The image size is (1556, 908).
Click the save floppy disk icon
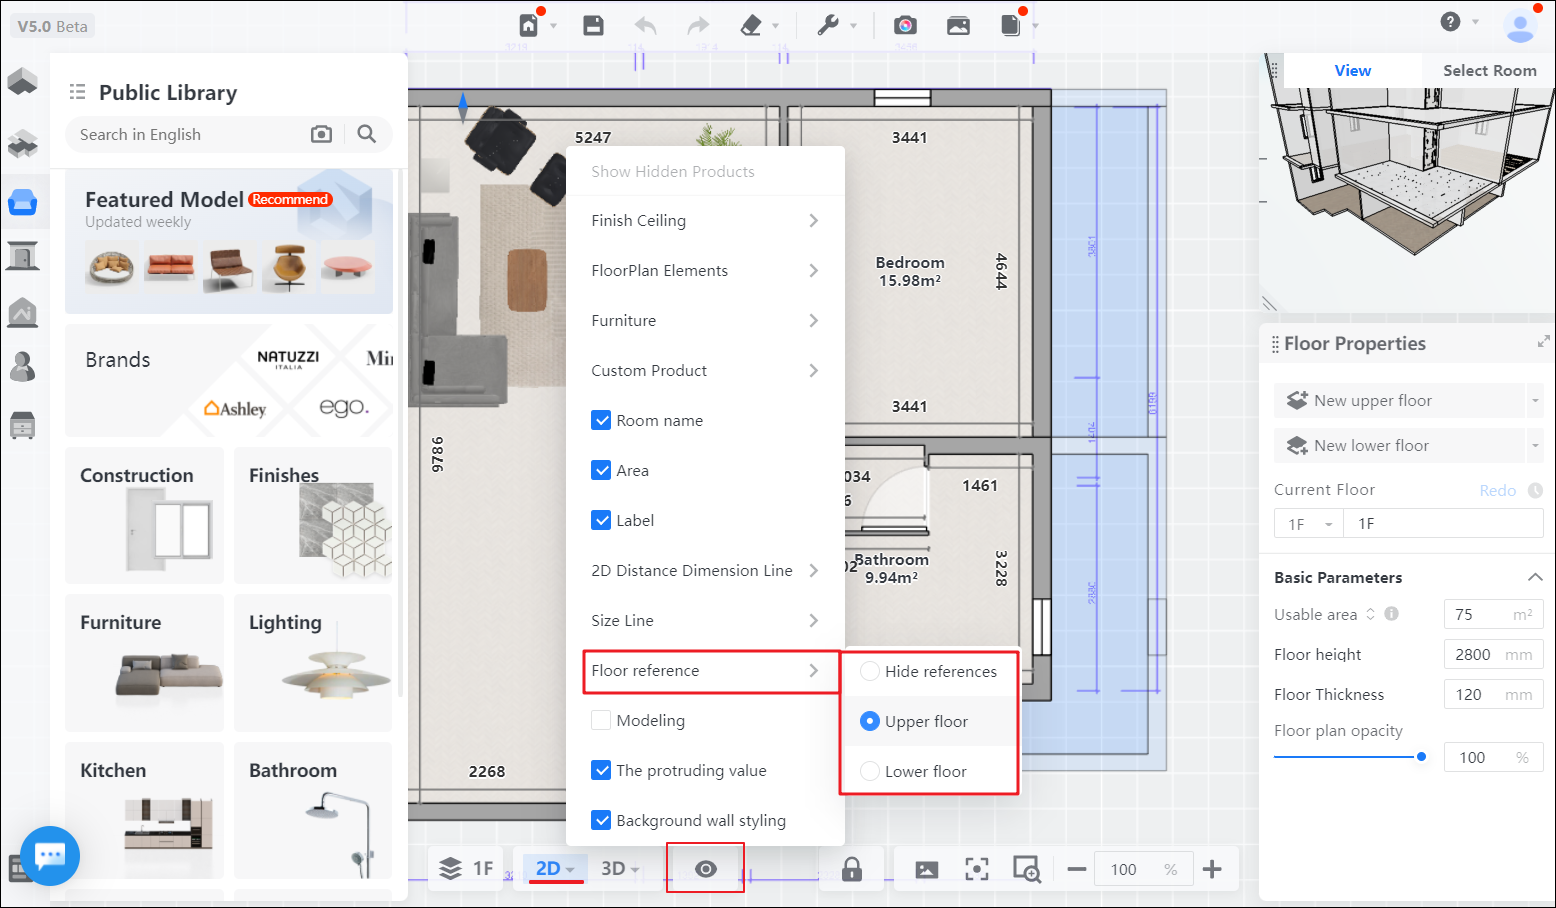(x=593, y=26)
